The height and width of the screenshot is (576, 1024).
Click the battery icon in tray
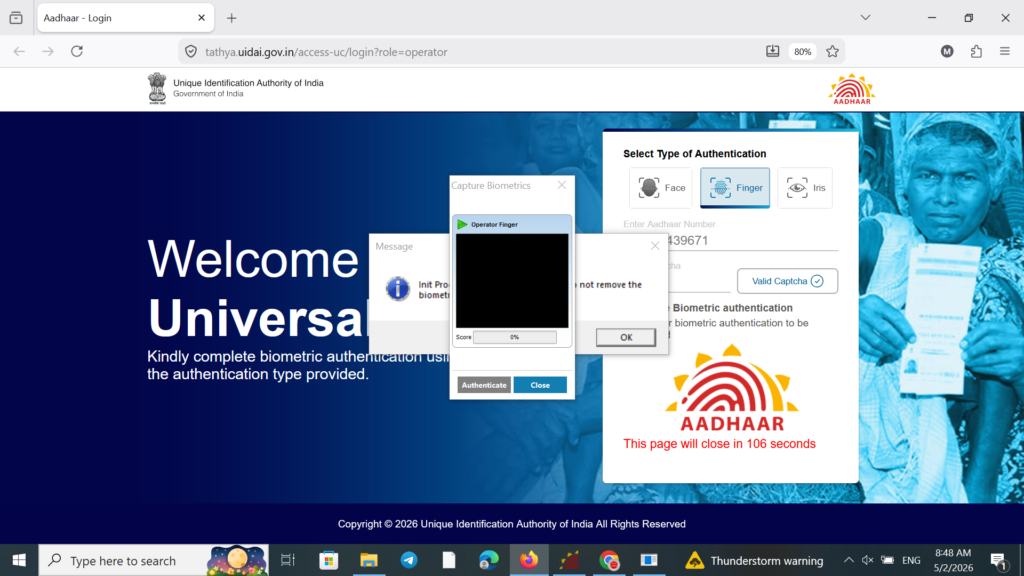pyautogui.click(x=888, y=560)
